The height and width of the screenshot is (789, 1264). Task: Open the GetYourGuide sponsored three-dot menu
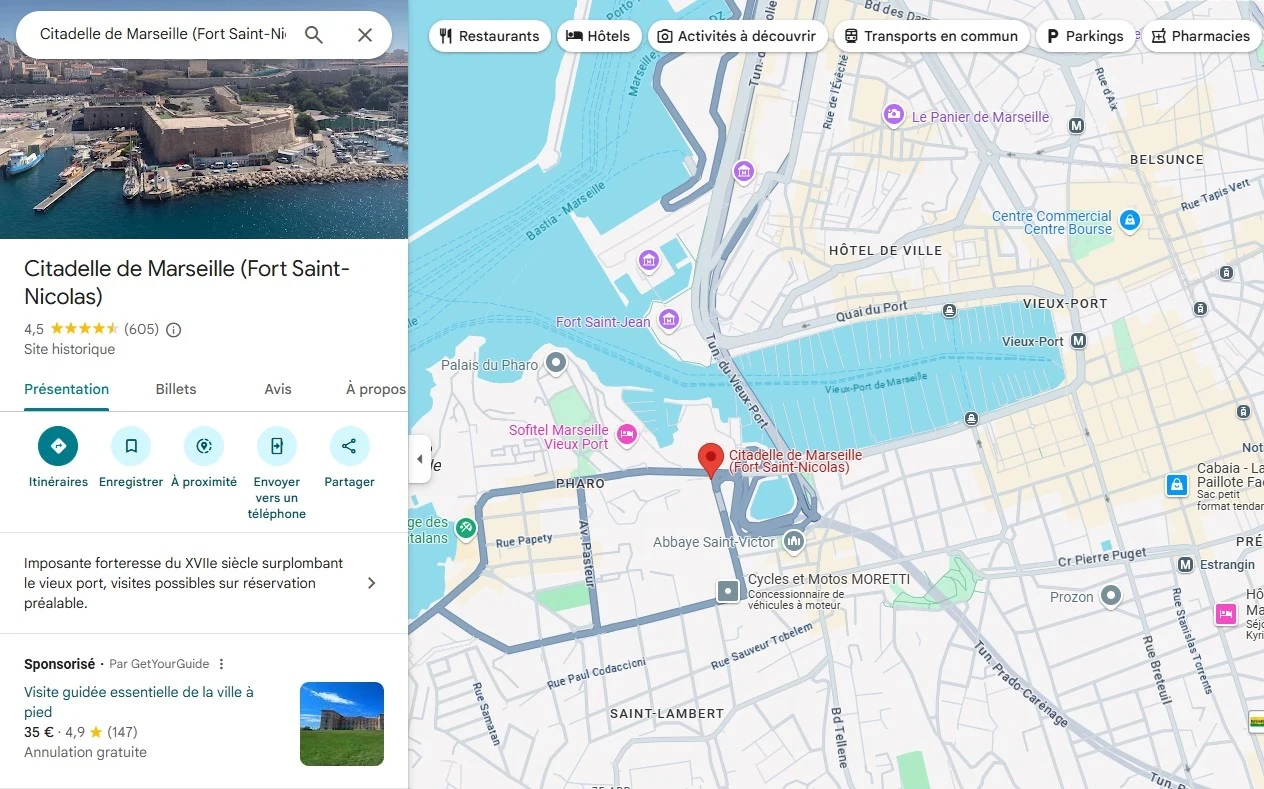(x=221, y=663)
